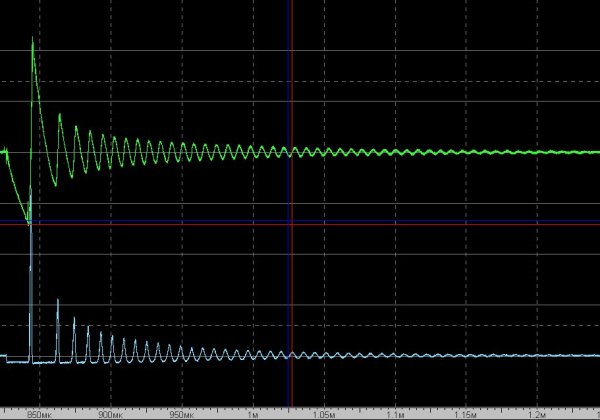Viewport: 600px width, 420px height.
Task: Click the vertical time cursor line
Action: point(291,100)
